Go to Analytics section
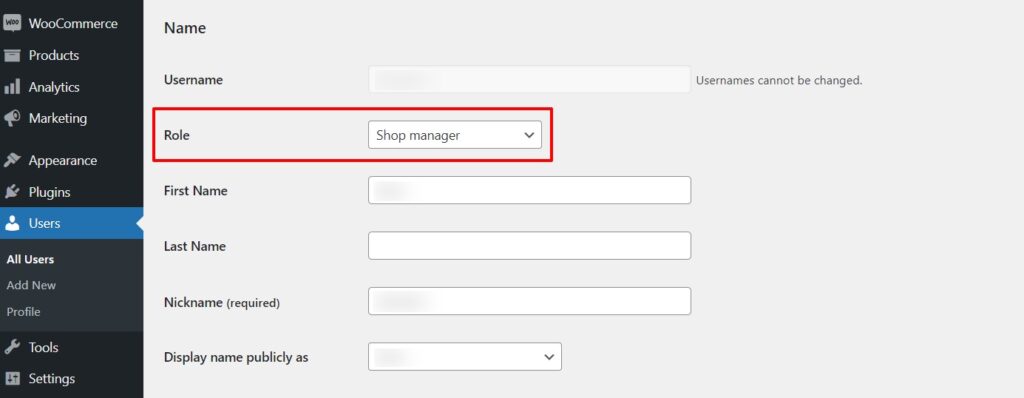This screenshot has height=398, width=1024. click(72, 87)
